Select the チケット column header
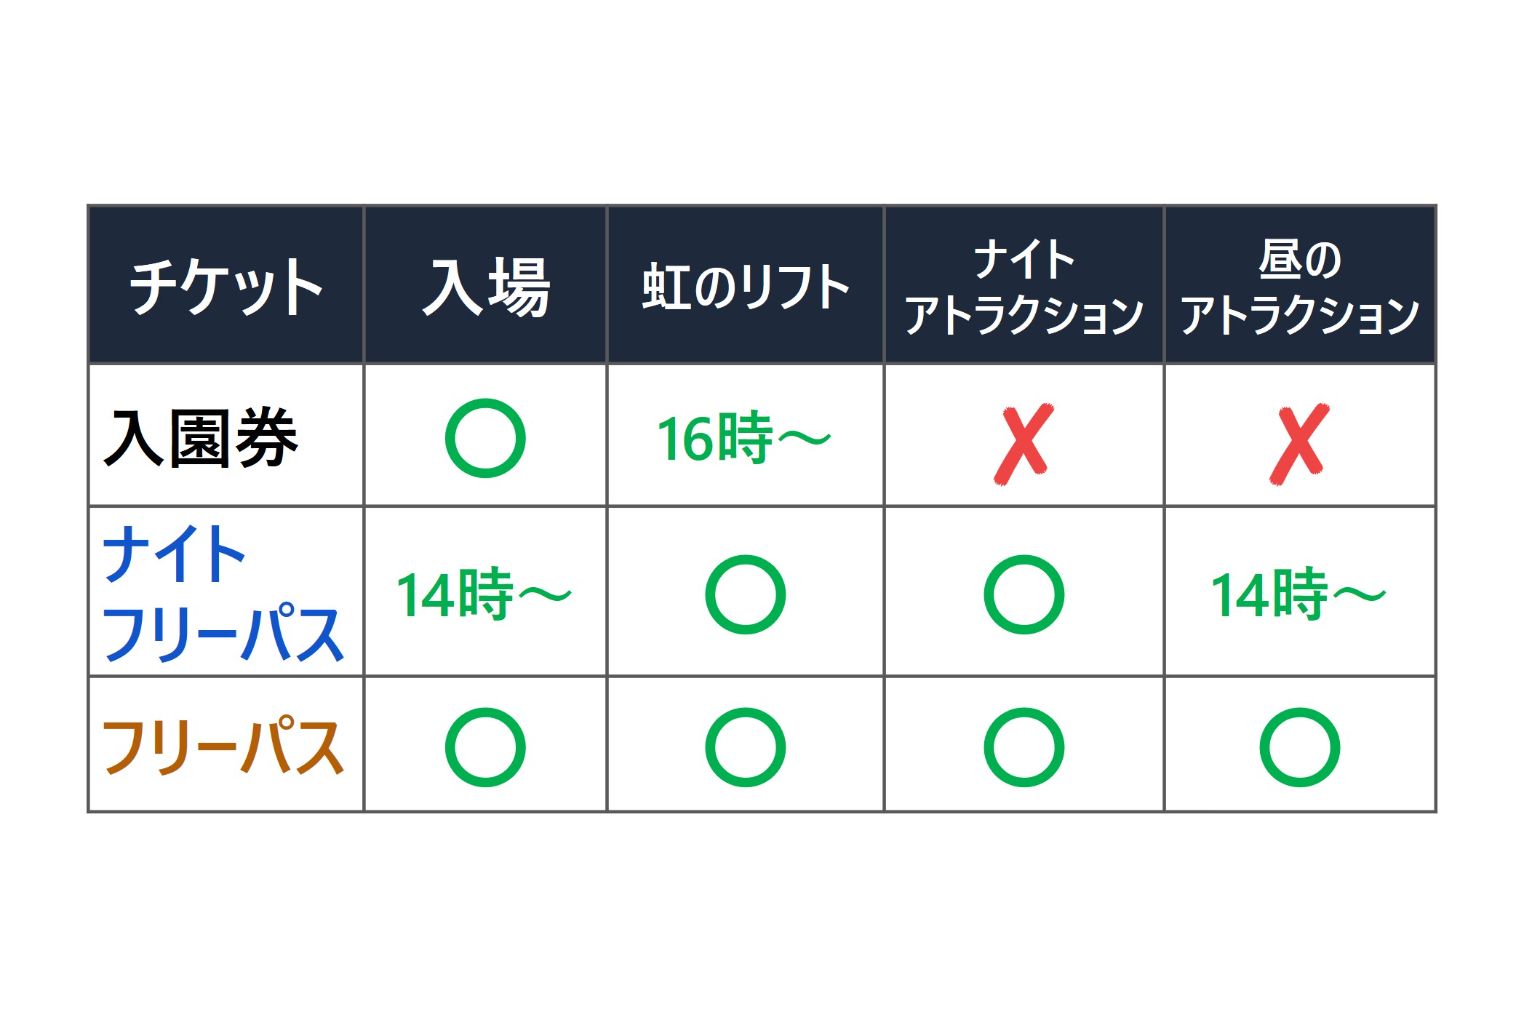The image size is (1516, 1012). [x=226, y=286]
